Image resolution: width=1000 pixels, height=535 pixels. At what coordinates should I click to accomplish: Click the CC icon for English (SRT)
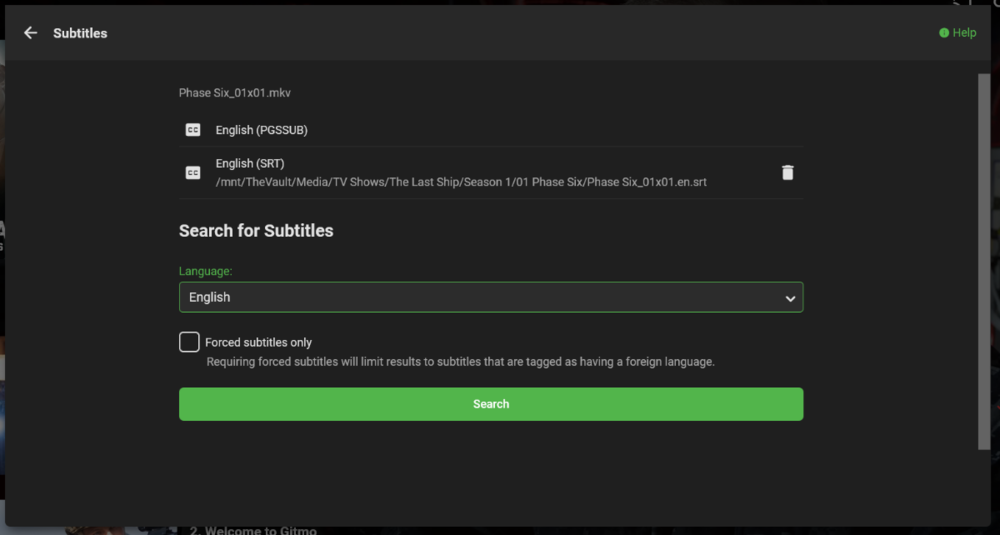point(193,173)
